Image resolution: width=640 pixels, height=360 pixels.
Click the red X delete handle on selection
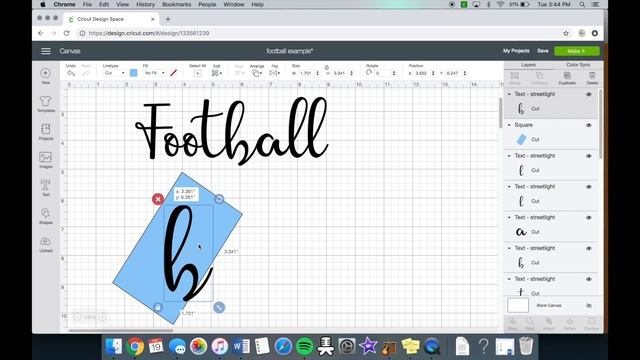coord(158,199)
